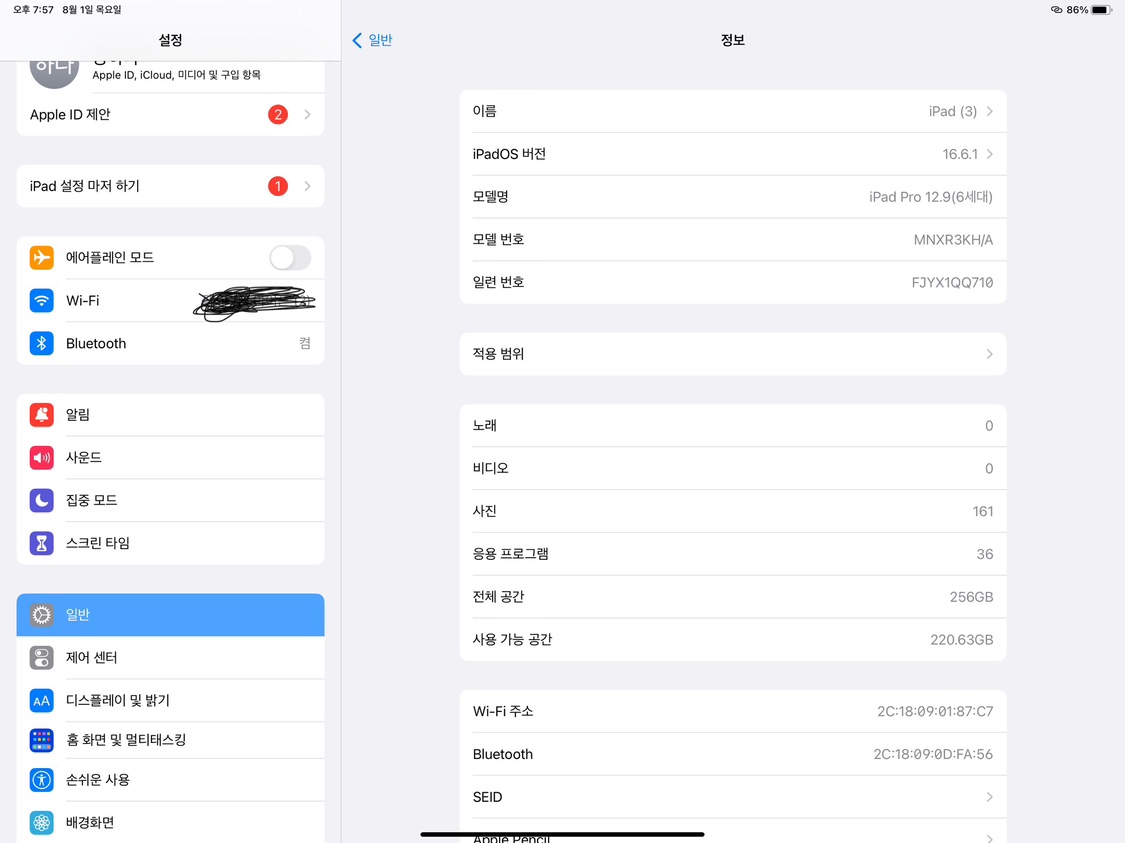Screen dimensions: 1125x843
Task: Tap the 스크린 타임 hourglass icon
Action: click(41, 543)
